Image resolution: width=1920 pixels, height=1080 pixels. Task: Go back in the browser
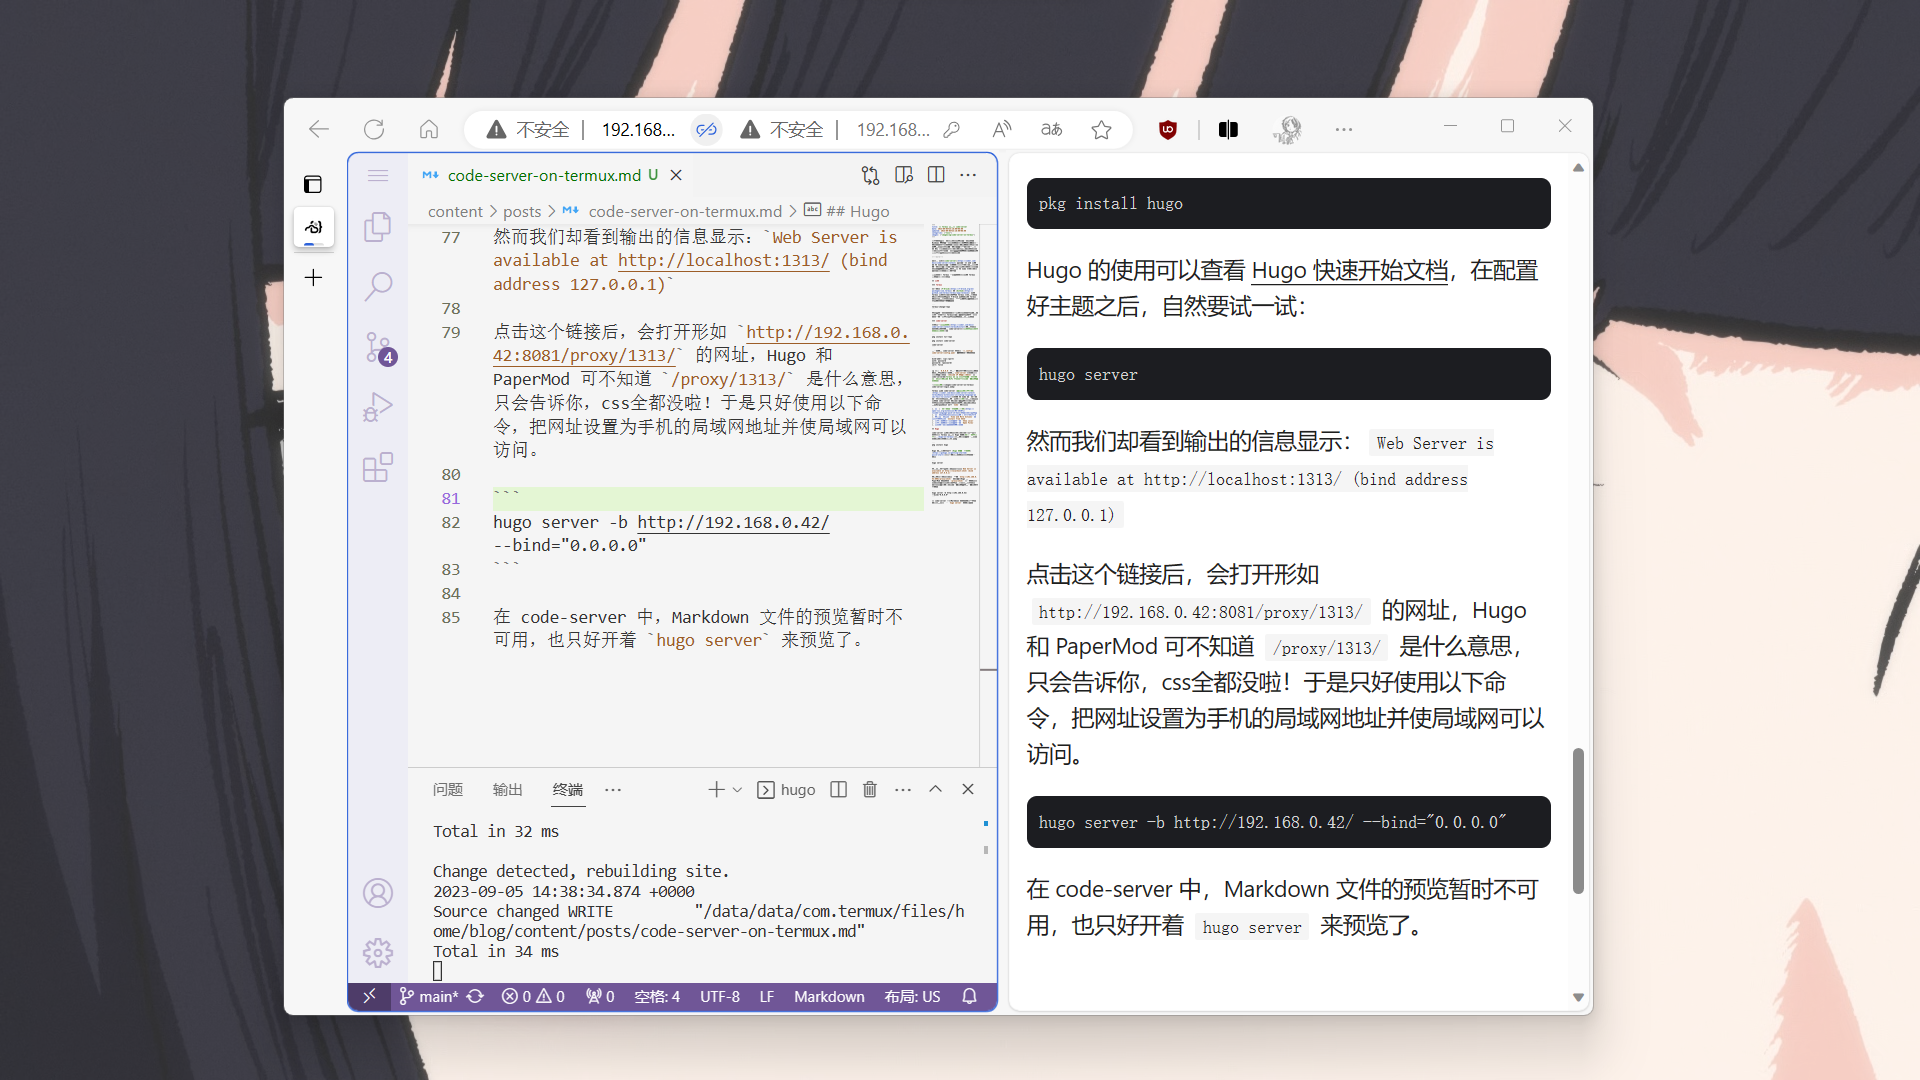[x=319, y=129]
